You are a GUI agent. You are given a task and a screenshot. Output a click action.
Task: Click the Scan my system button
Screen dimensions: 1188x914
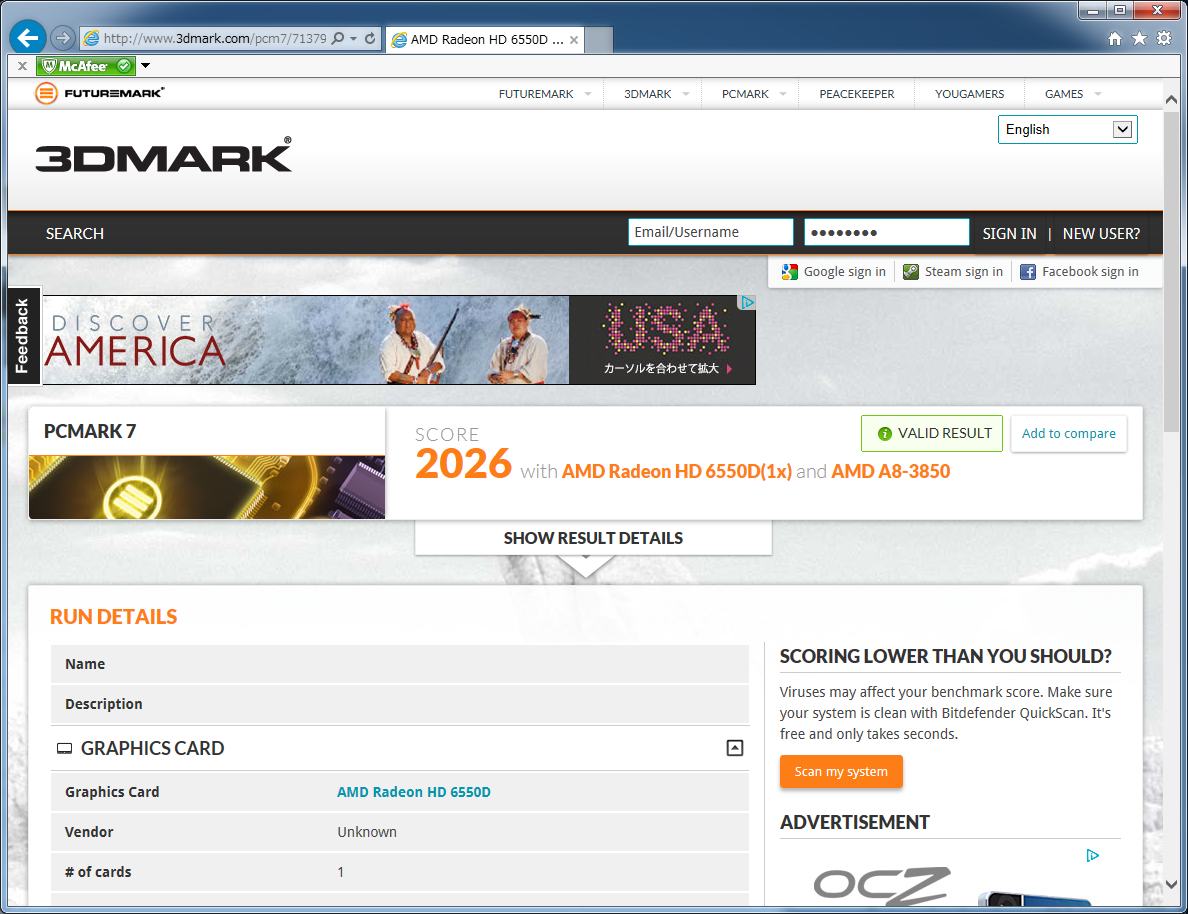click(841, 772)
